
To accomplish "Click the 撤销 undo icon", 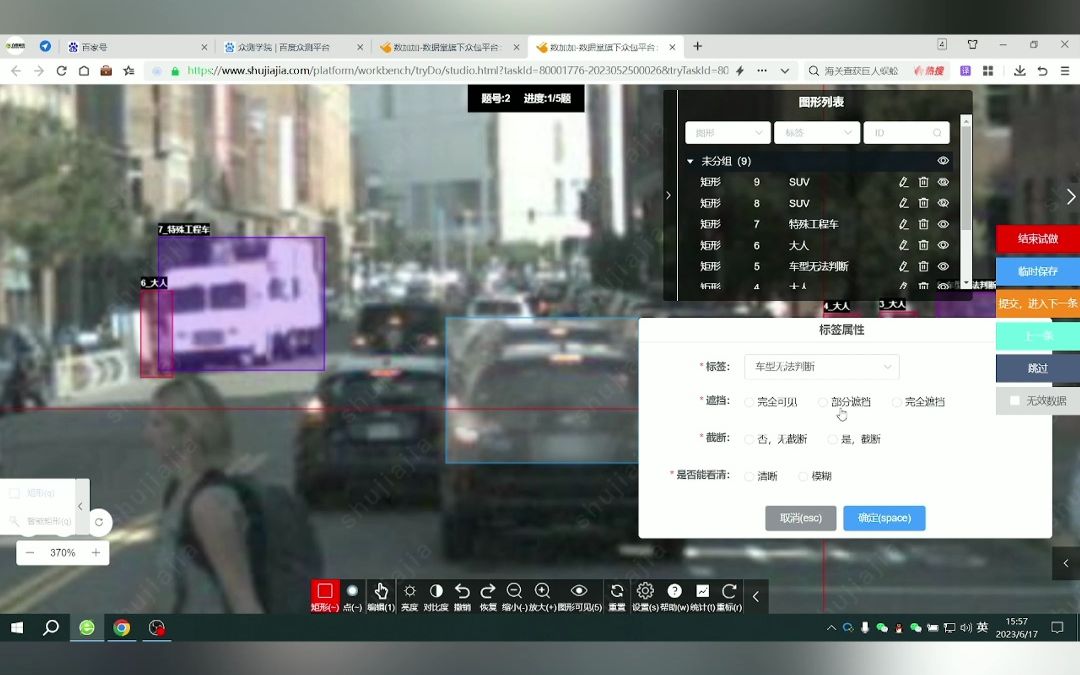I will tap(461, 590).
